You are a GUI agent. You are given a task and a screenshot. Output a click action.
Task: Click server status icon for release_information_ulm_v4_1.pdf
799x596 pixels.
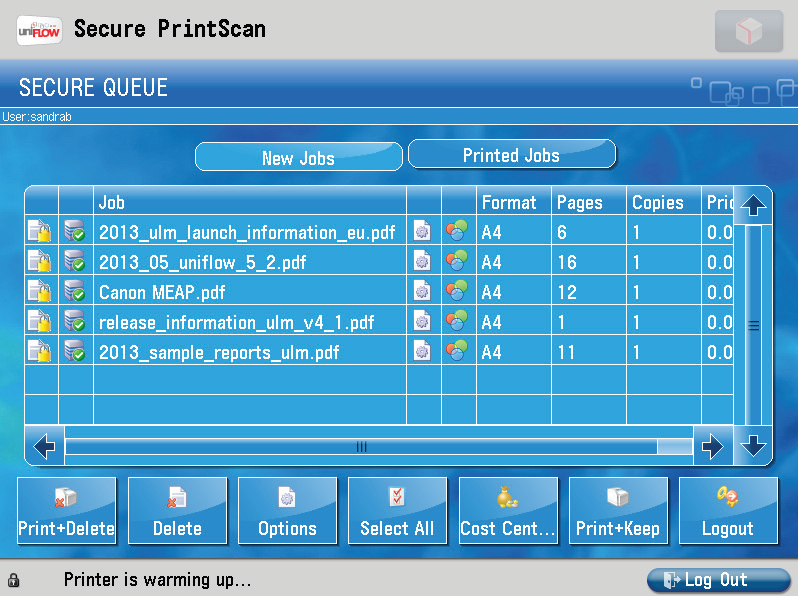[75, 321]
